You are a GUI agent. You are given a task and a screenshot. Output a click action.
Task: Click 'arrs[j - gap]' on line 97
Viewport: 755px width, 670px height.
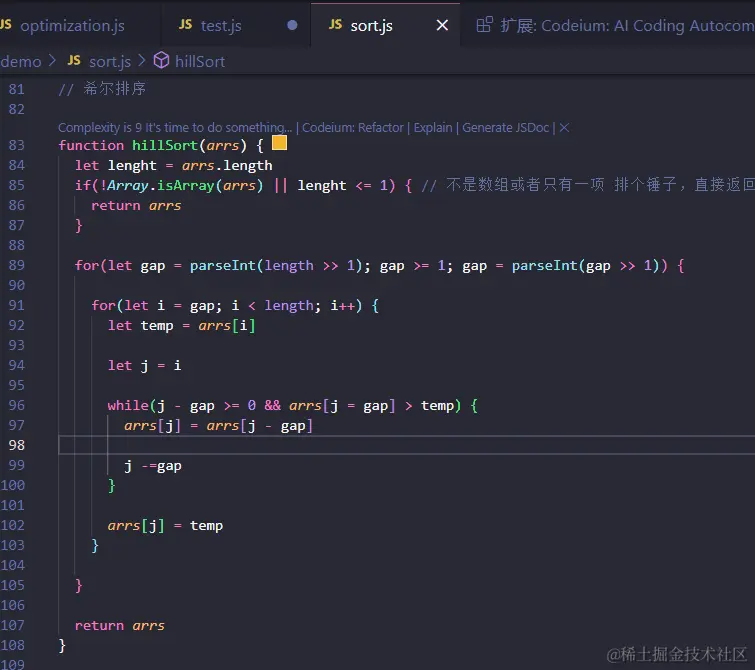pos(260,426)
